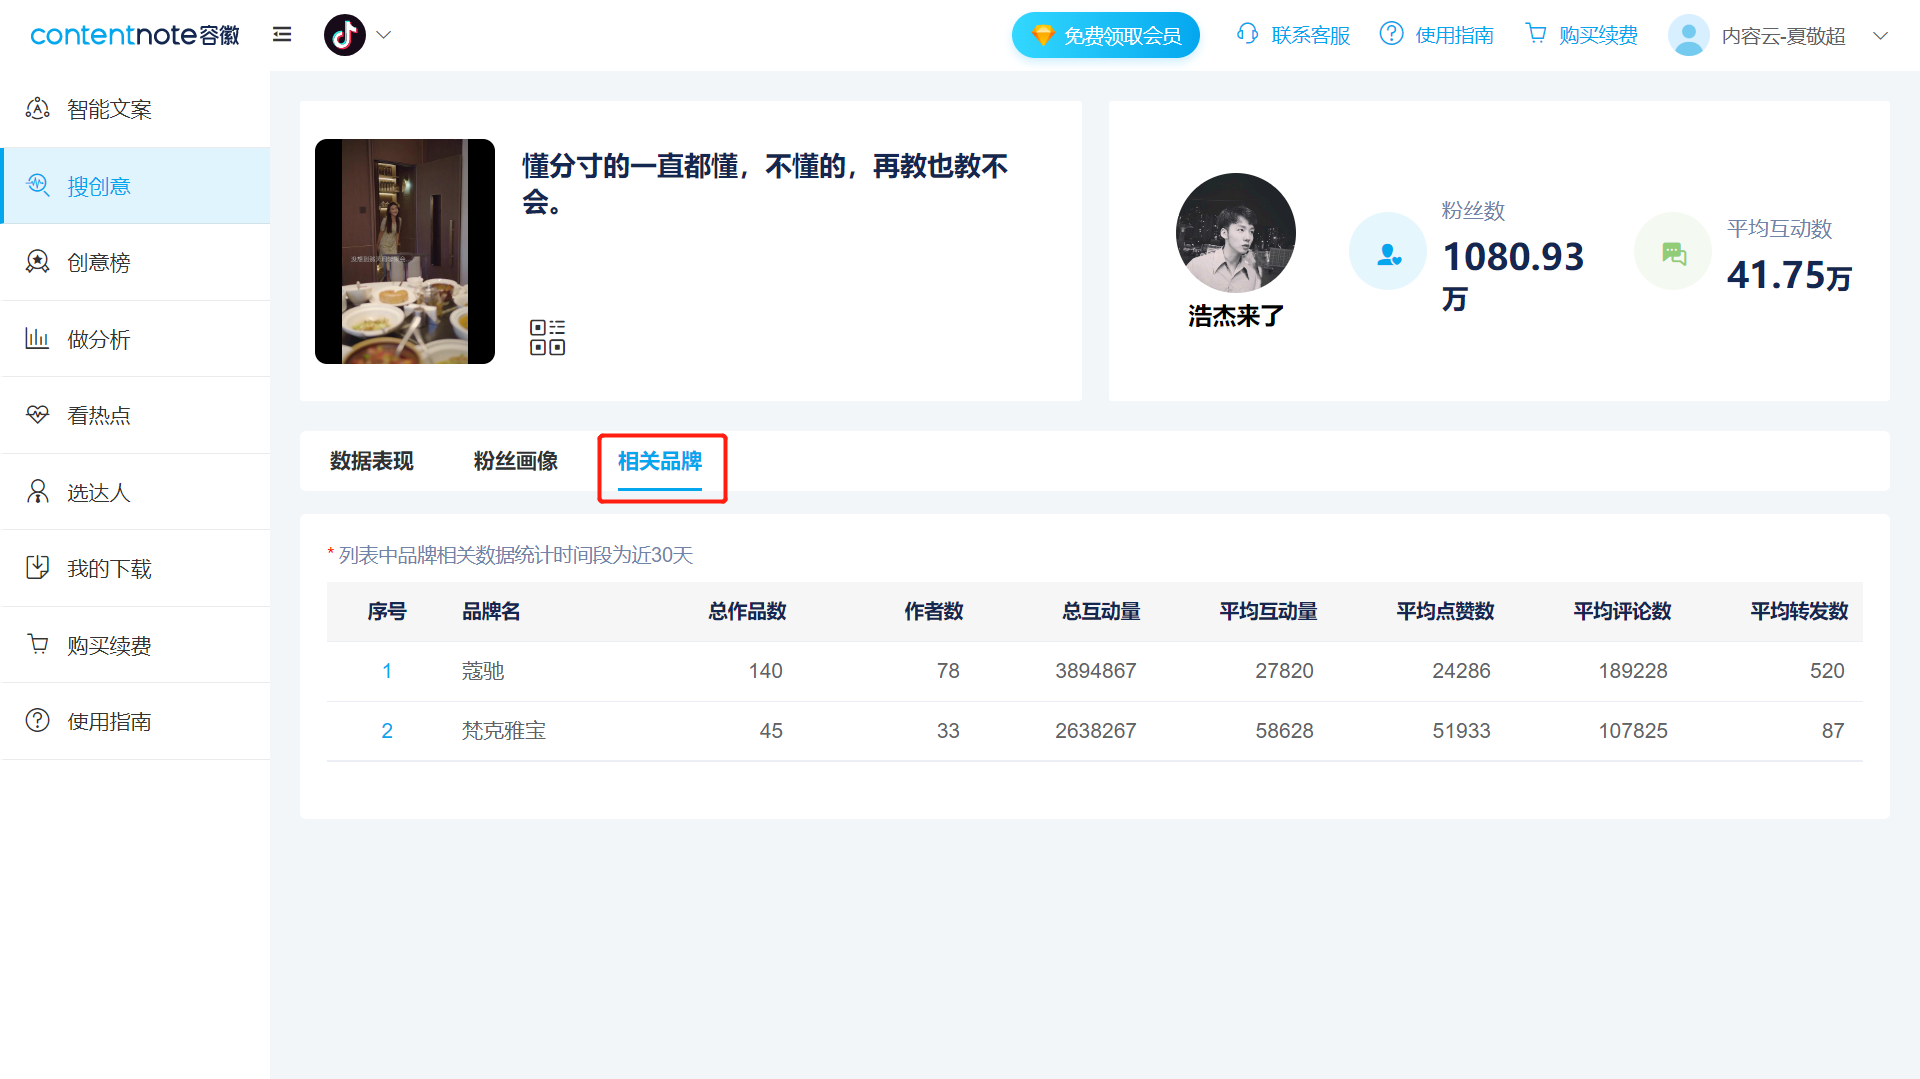The width and height of the screenshot is (1920, 1079).
Task: Click the 41.75万 average interaction value
Action: pyautogui.click(x=1789, y=275)
